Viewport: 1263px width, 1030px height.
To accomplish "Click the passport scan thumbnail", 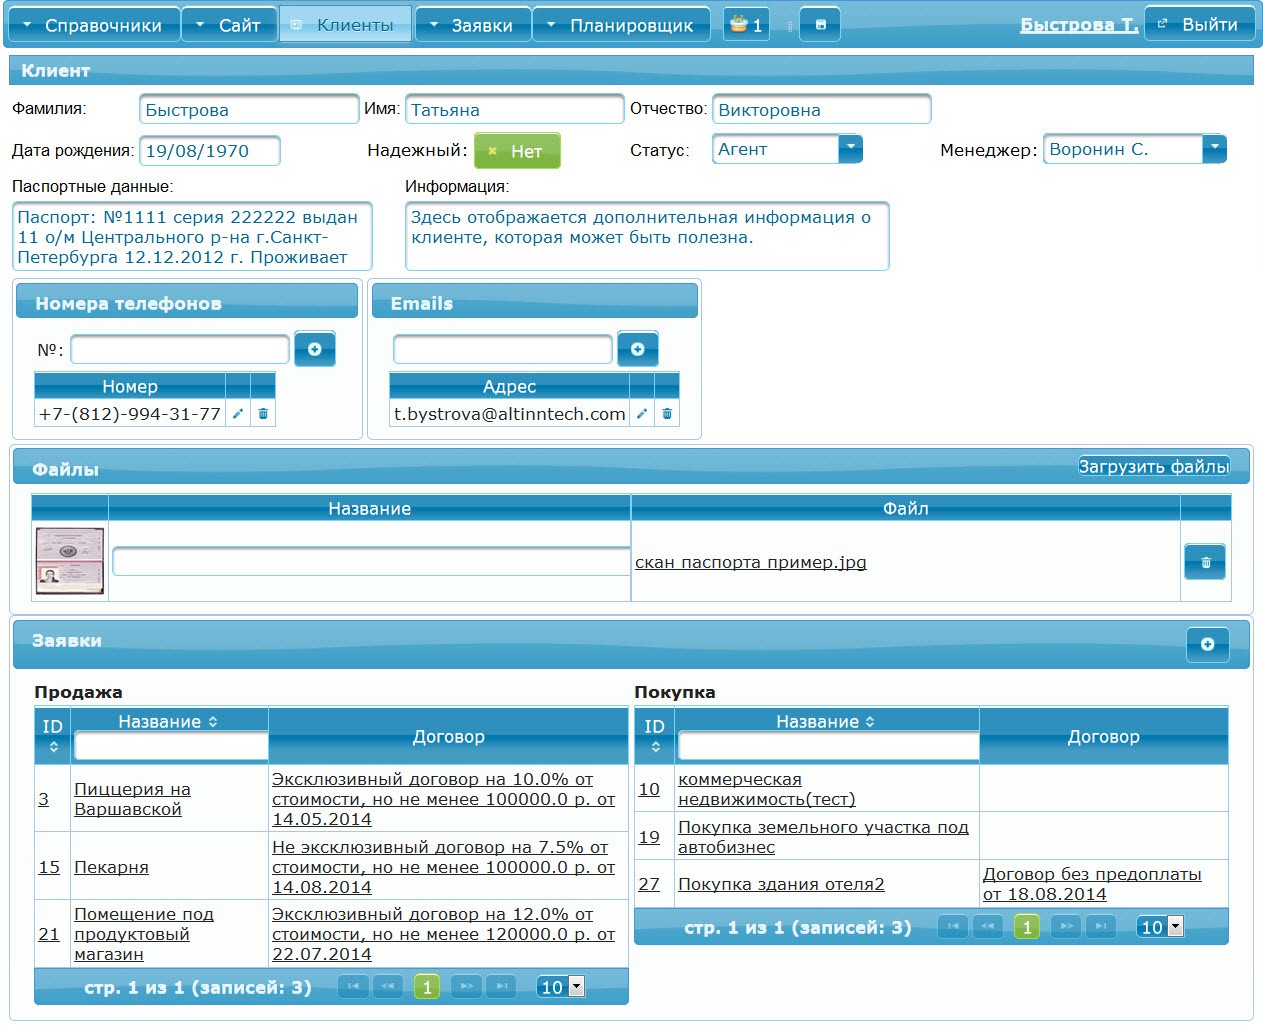I will (70, 561).
